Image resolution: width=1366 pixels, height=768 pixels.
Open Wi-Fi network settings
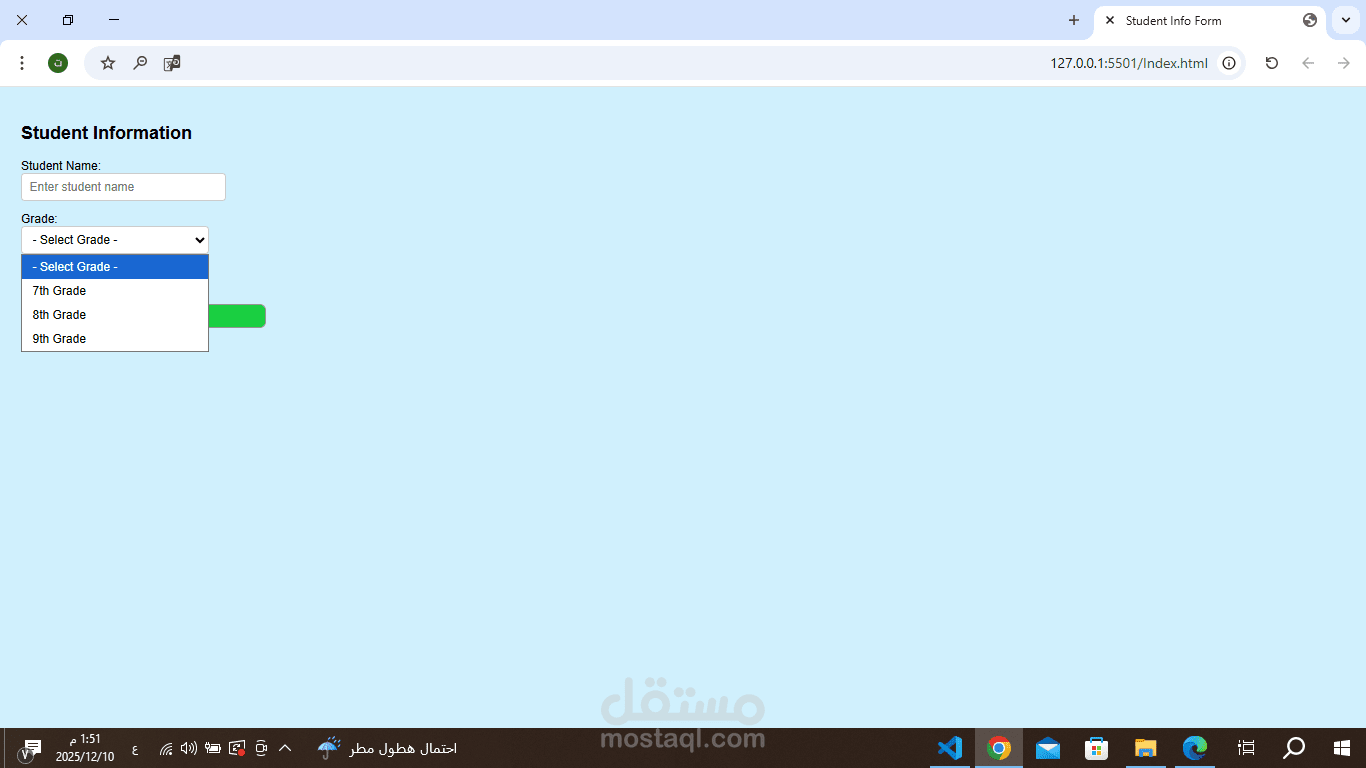click(x=166, y=748)
